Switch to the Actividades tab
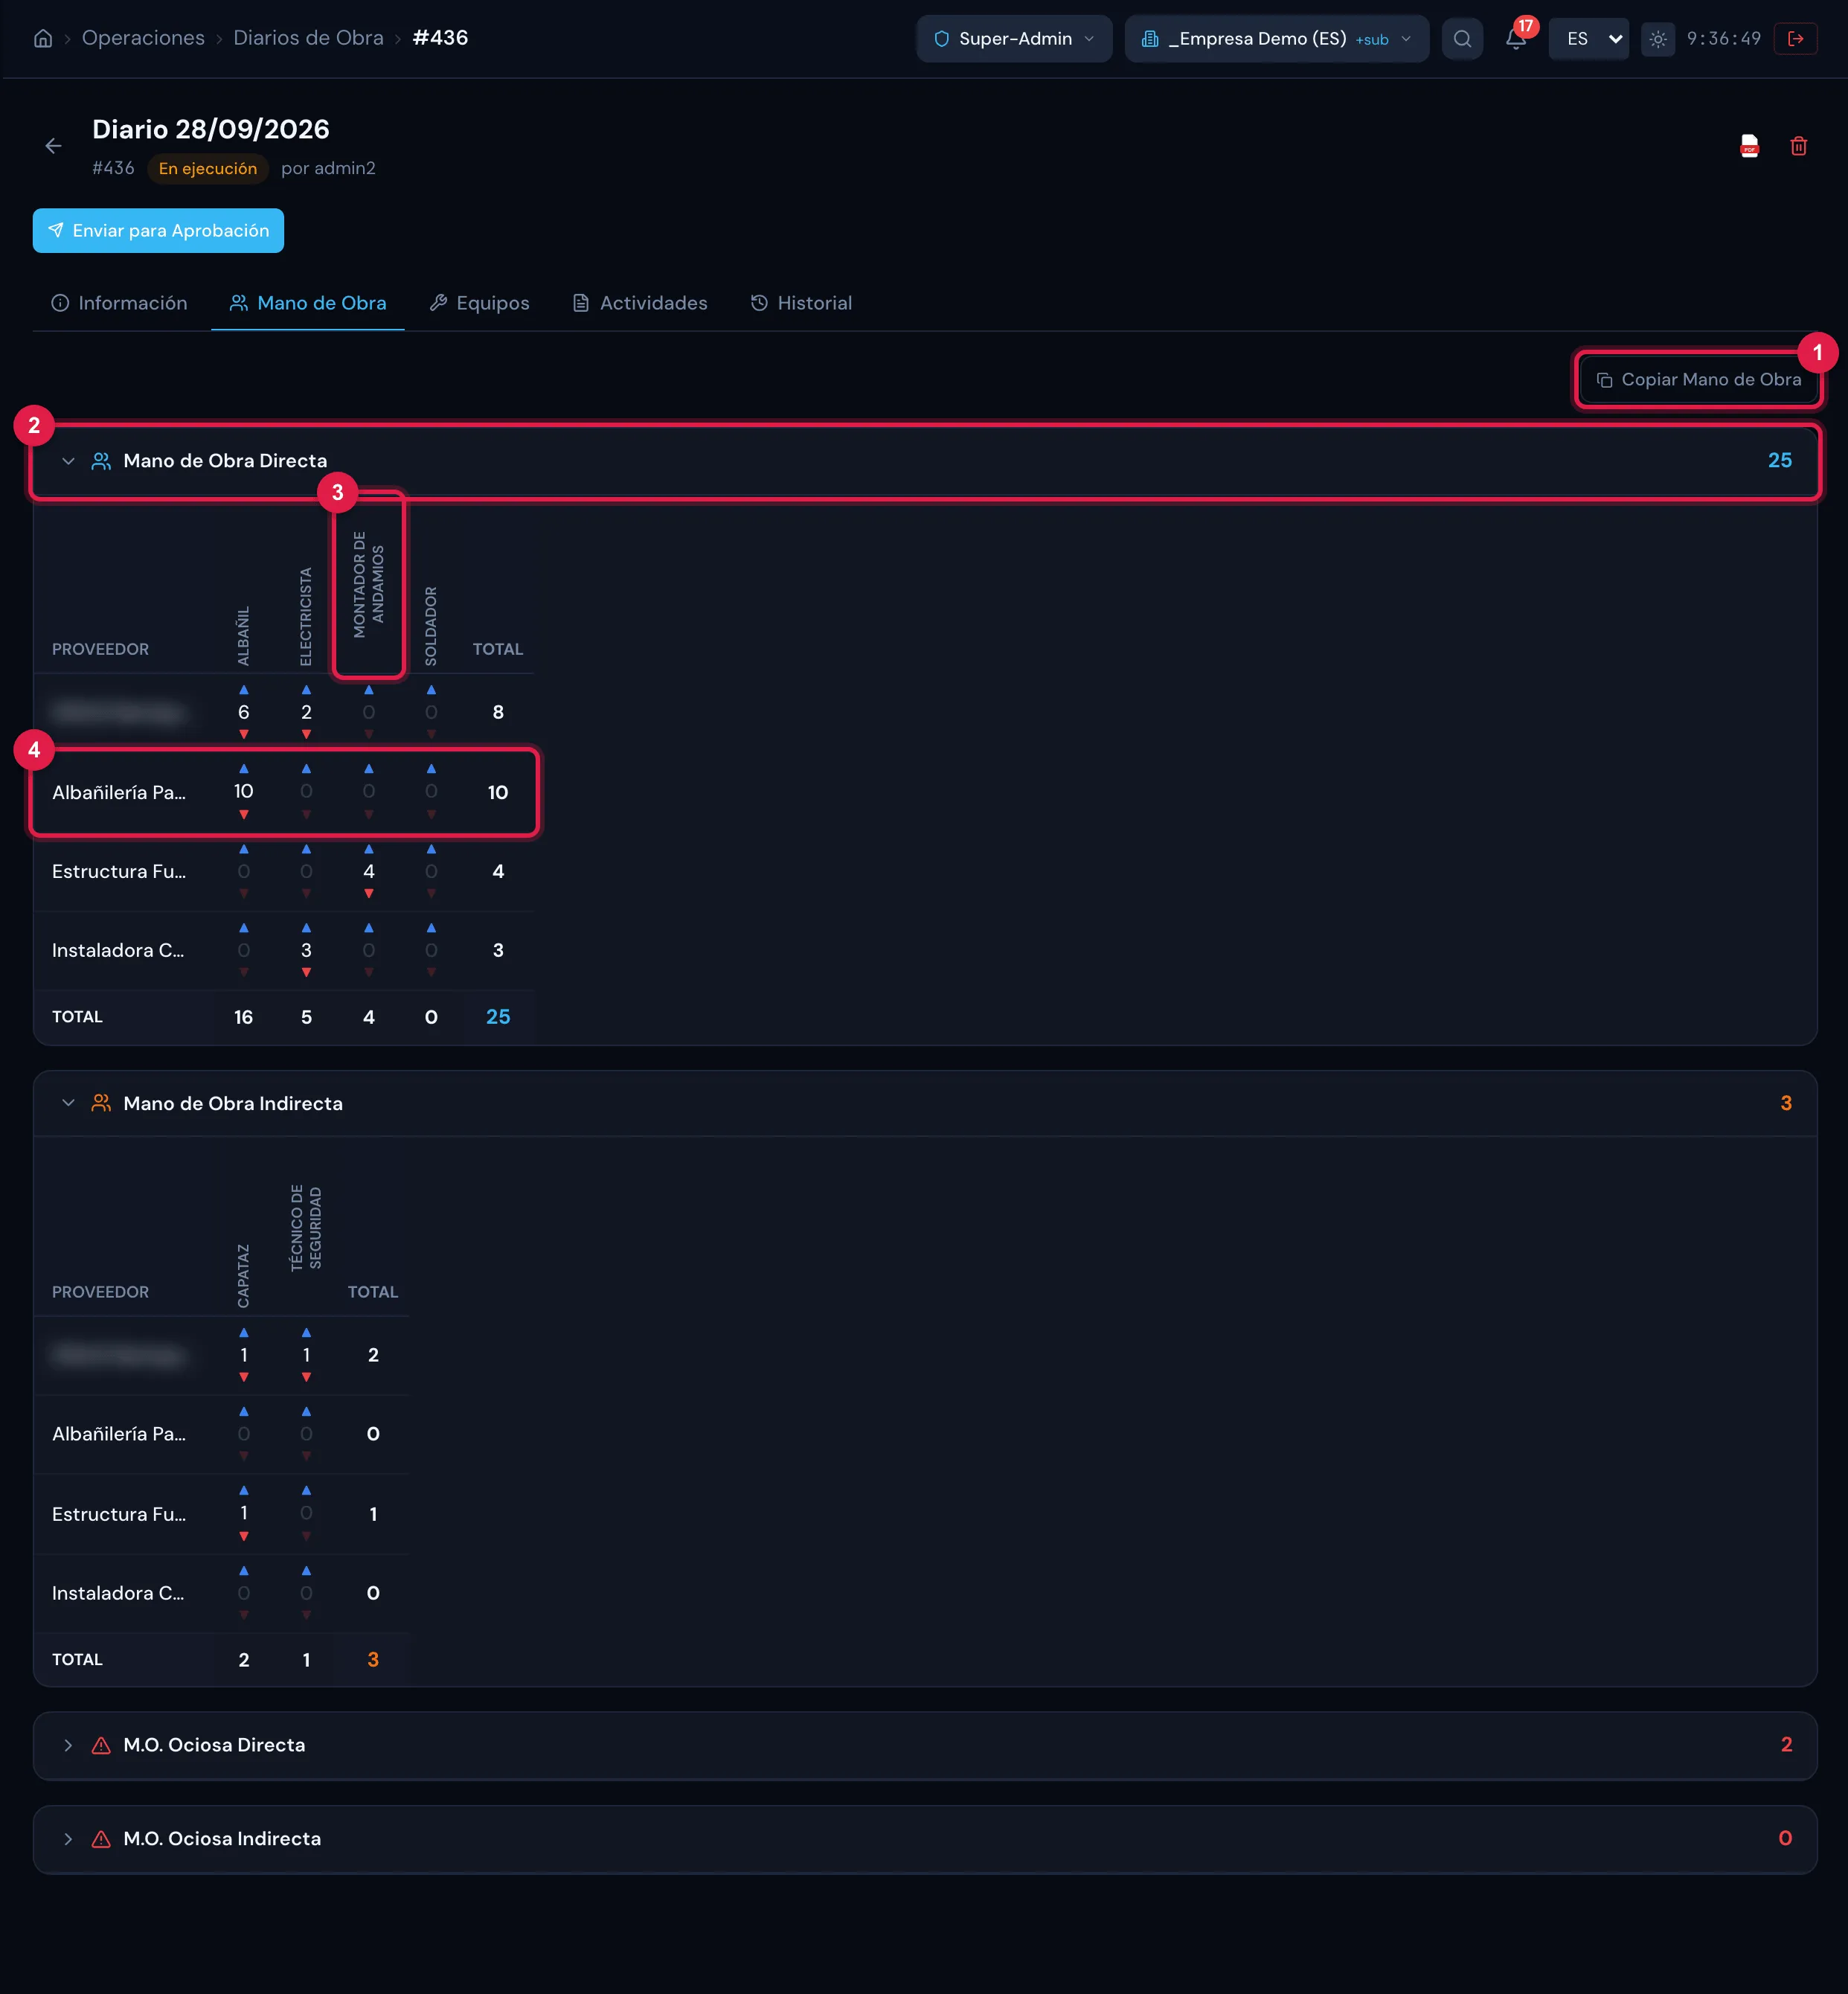Screen dimensions: 1848x1994 click(640, 303)
